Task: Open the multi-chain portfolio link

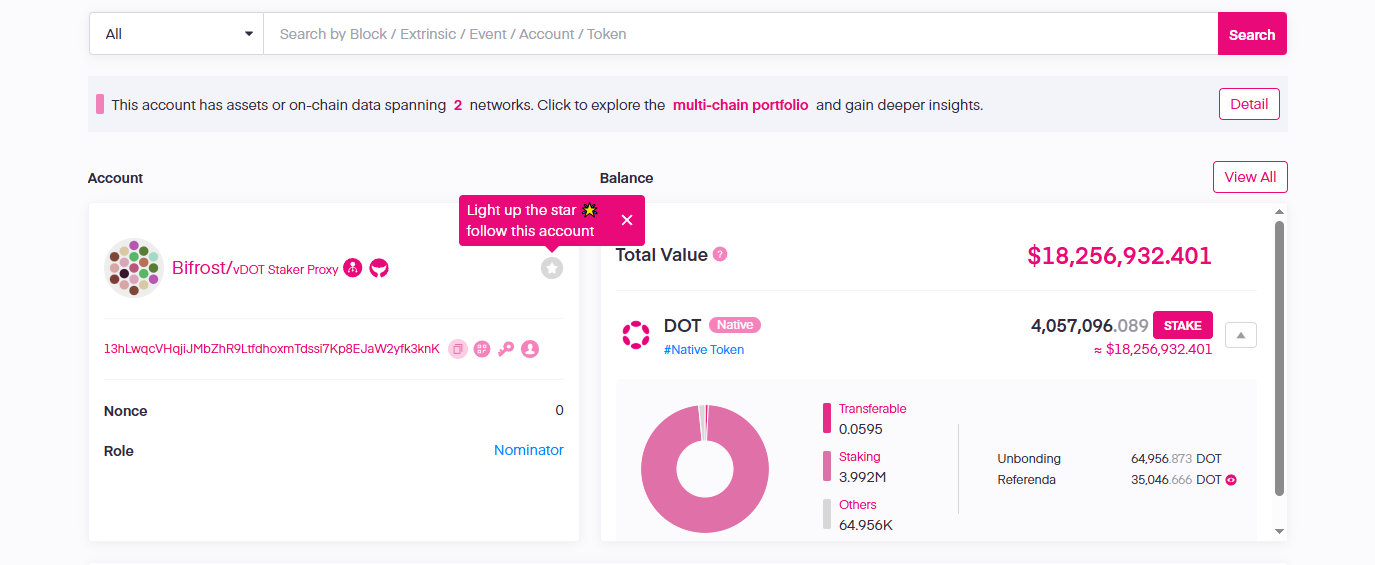Action: point(741,105)
